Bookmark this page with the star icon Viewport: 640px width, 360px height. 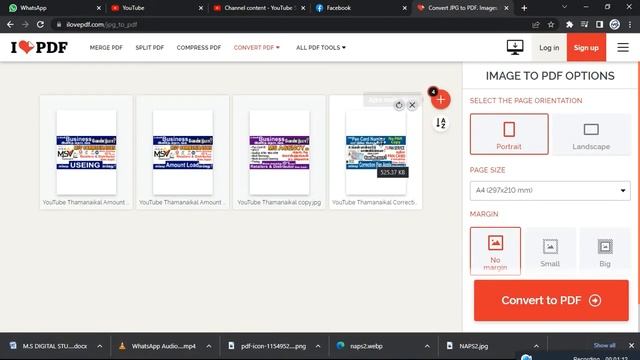(551, 24)
